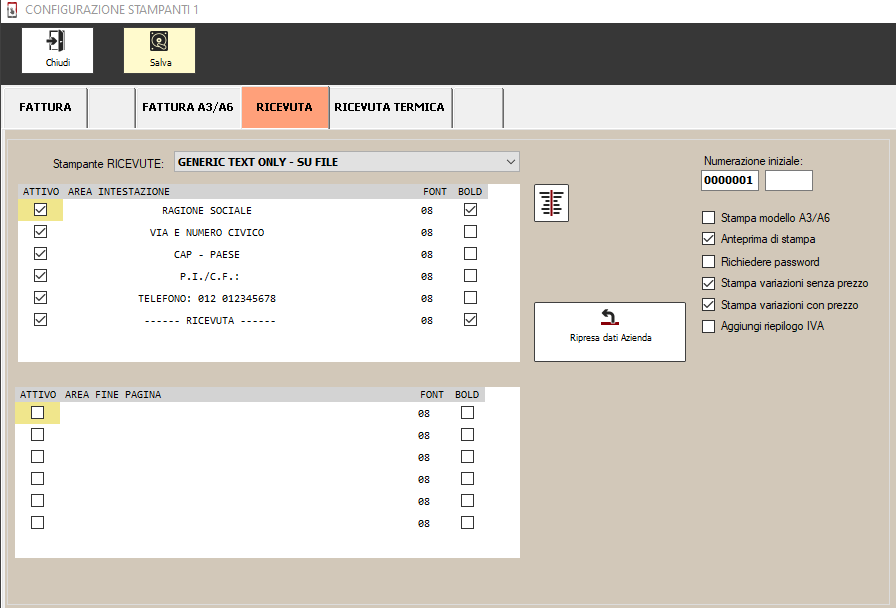Click the Numerazione iniziale 0000001 field
Screen dimensions: 896x608
click(x=730, y=181)
